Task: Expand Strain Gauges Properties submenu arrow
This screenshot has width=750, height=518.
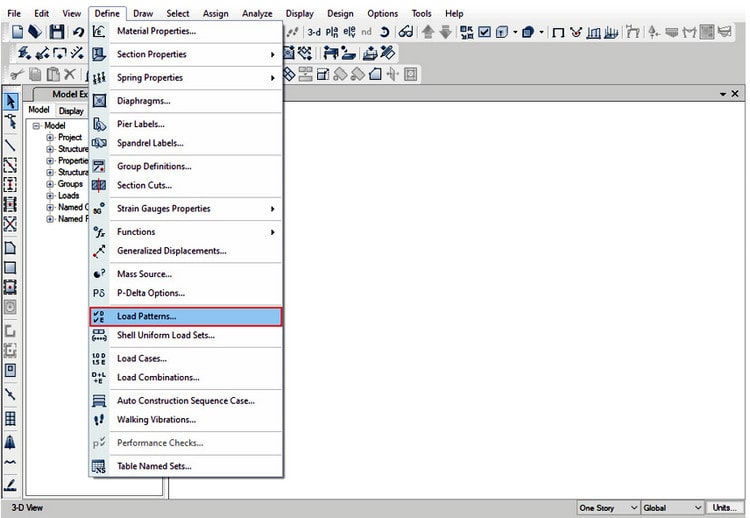Action: pyautogui.click(x=273, y=209)
